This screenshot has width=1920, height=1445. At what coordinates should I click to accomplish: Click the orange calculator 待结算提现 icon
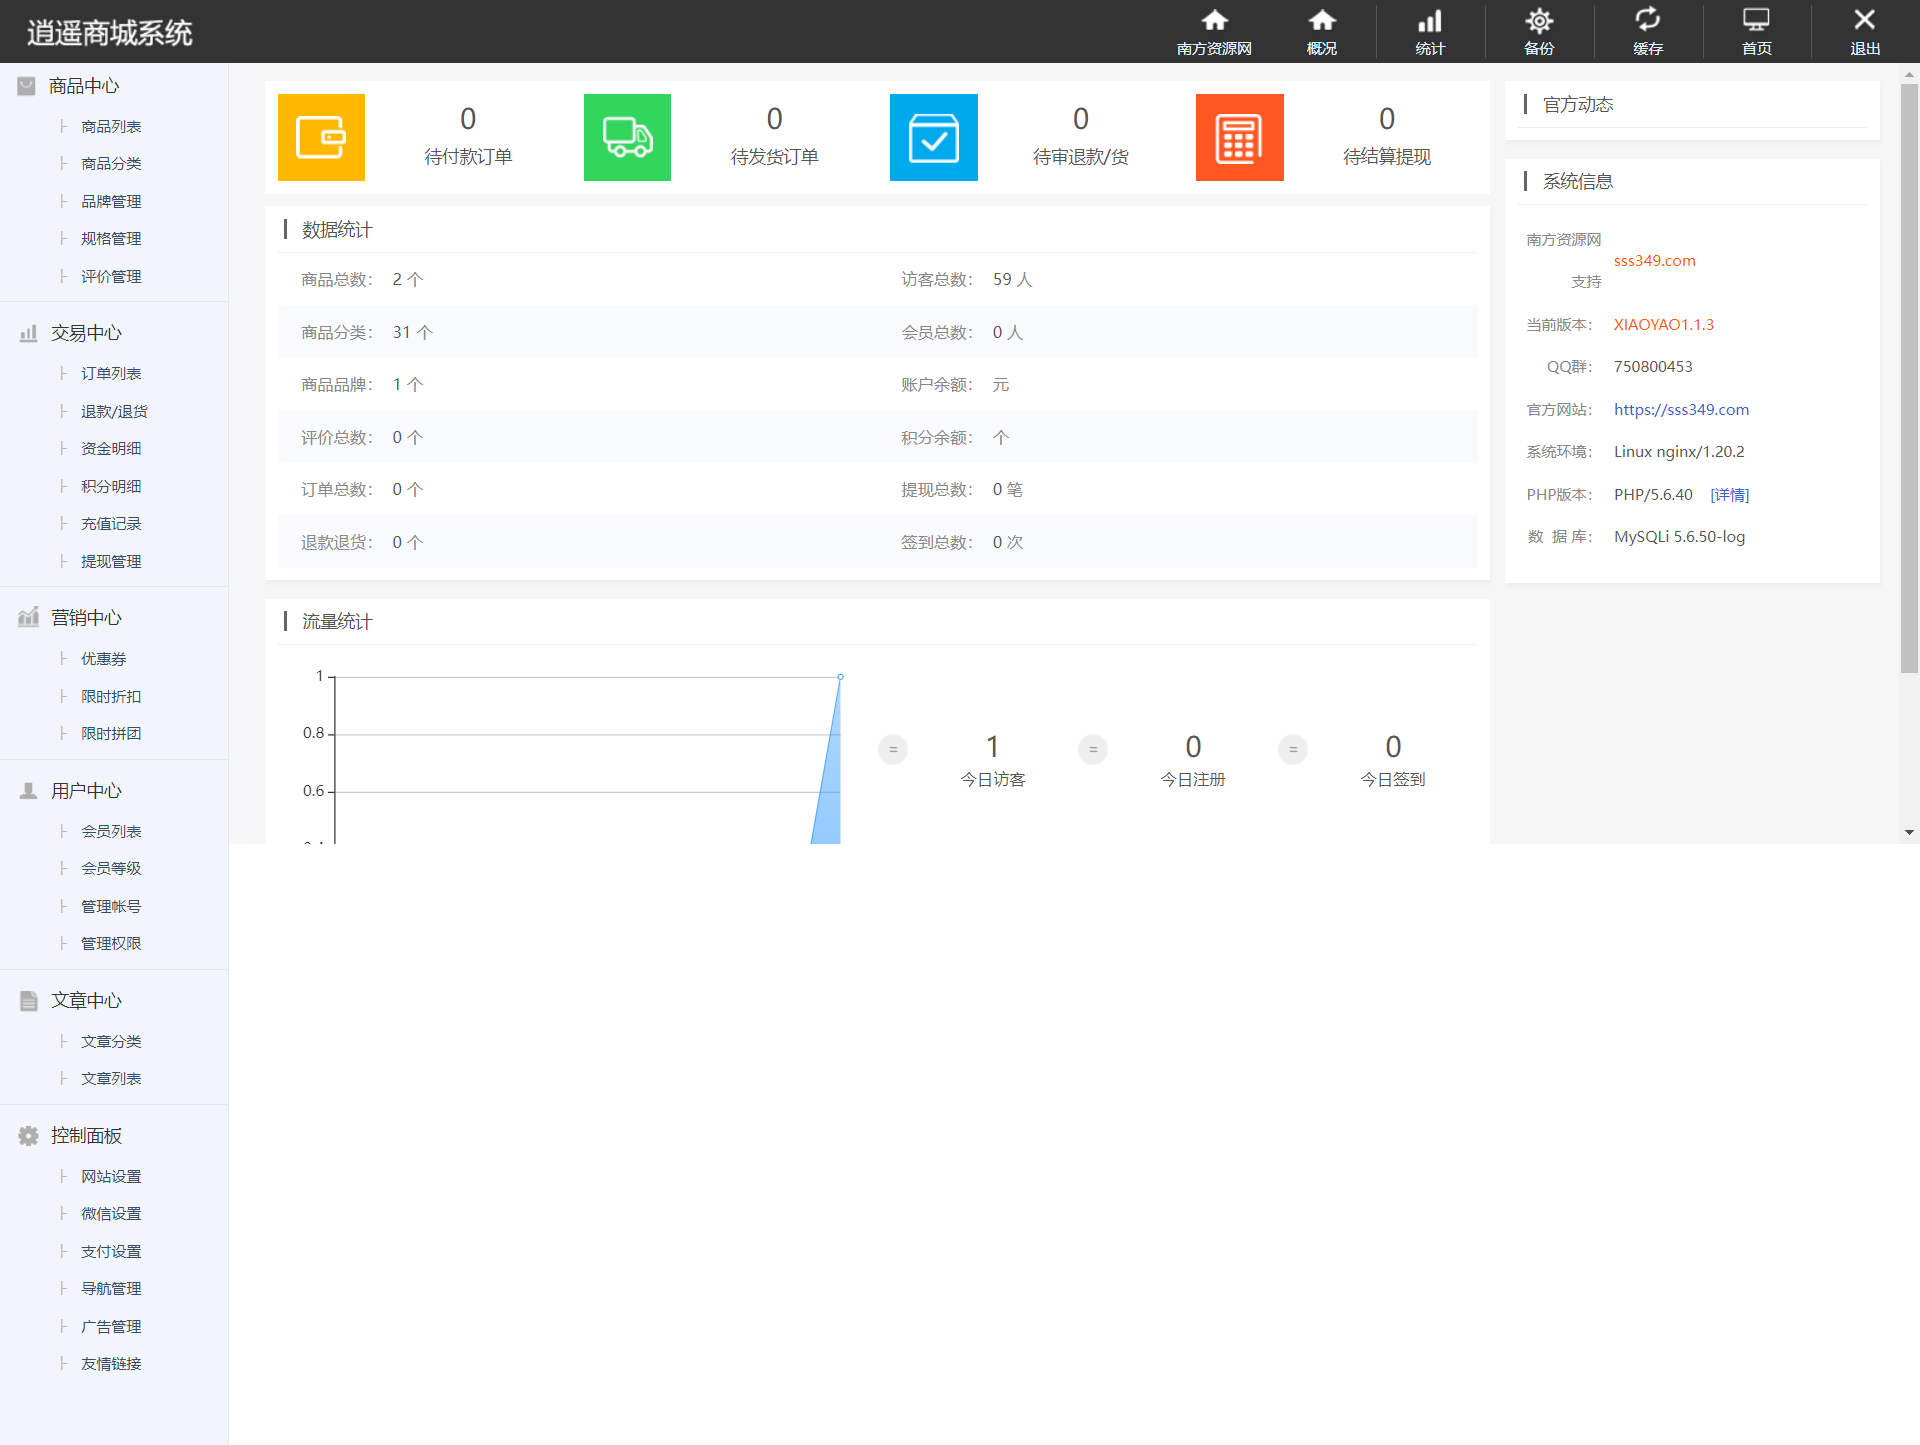pos(1239,138)
